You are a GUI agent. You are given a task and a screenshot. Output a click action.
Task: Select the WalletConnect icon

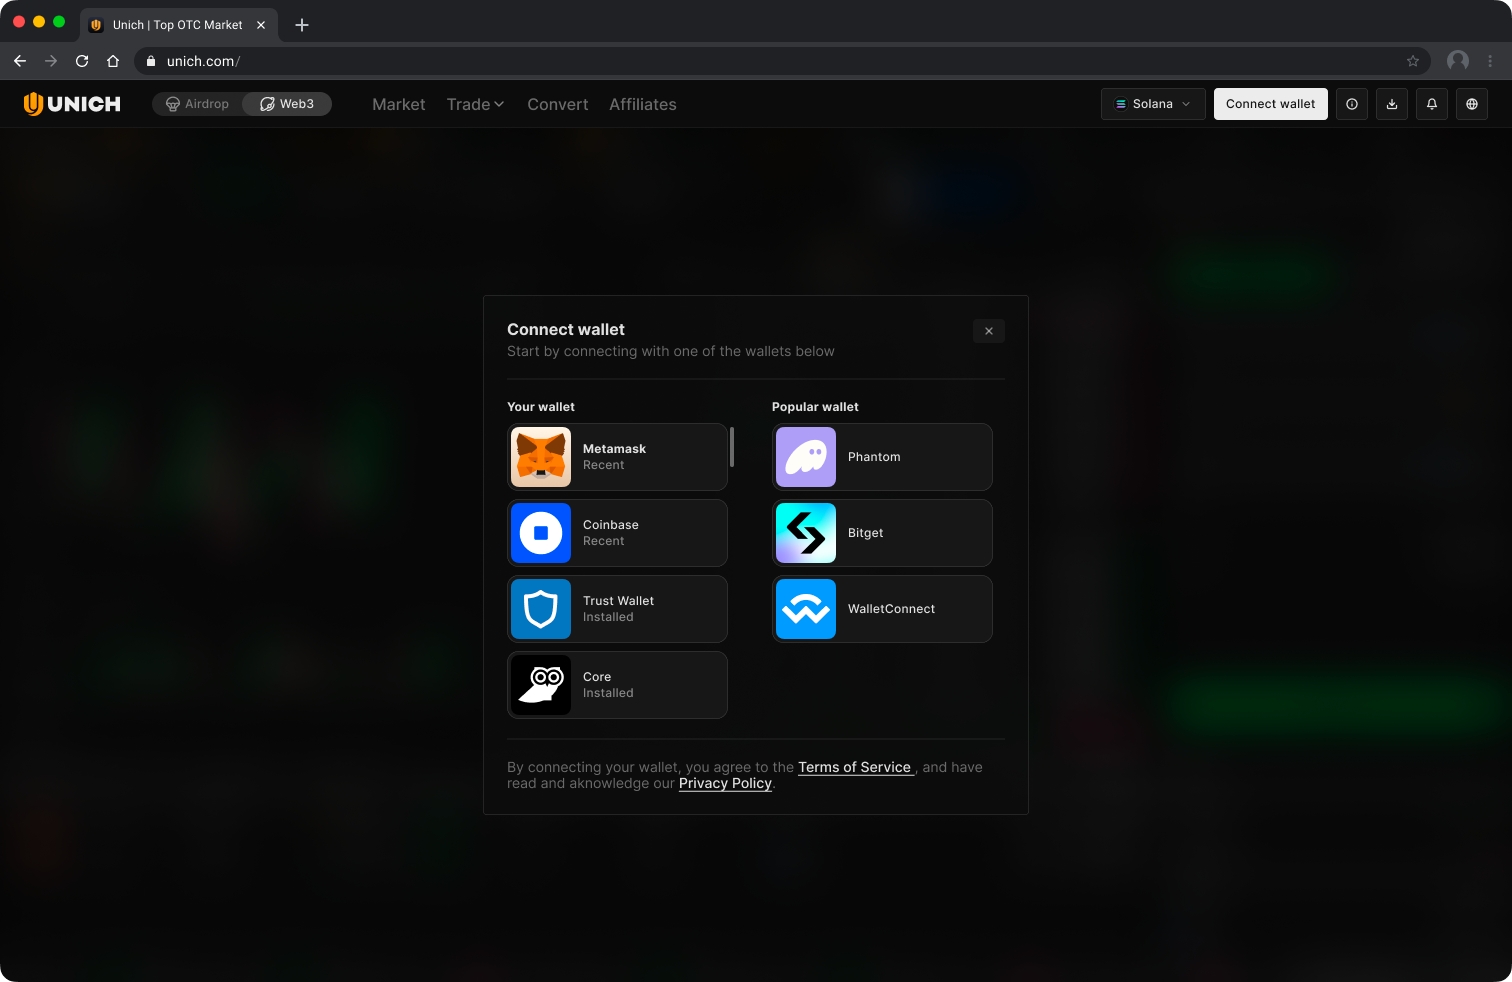[806, 609]
